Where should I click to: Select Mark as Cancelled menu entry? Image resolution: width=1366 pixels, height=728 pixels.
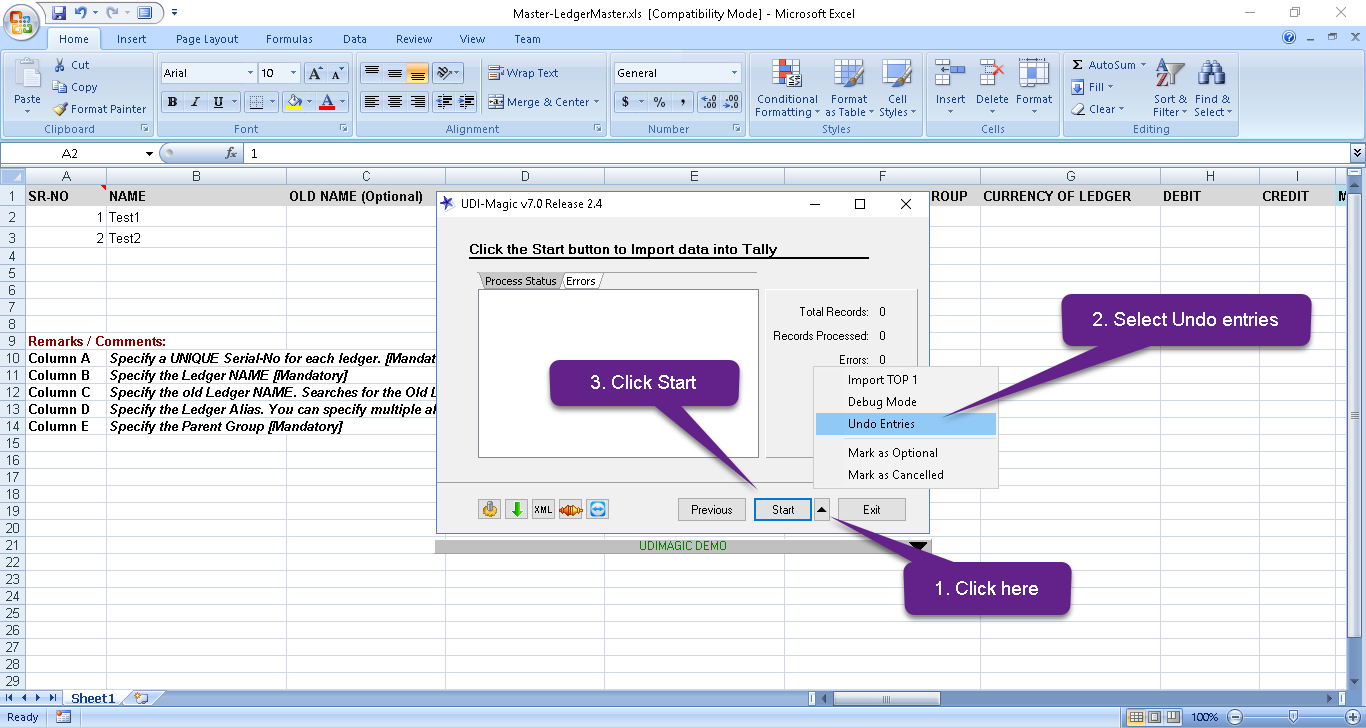pyautogui.click(x=906, y=475)
